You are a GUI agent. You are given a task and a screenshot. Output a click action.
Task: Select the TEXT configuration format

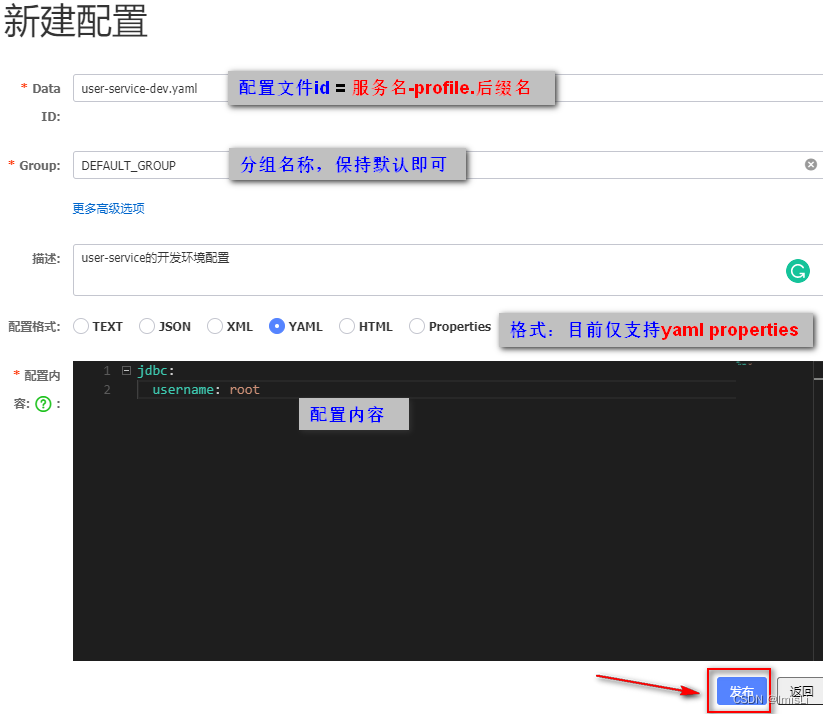pyautogui.click(x=83, y=326)
